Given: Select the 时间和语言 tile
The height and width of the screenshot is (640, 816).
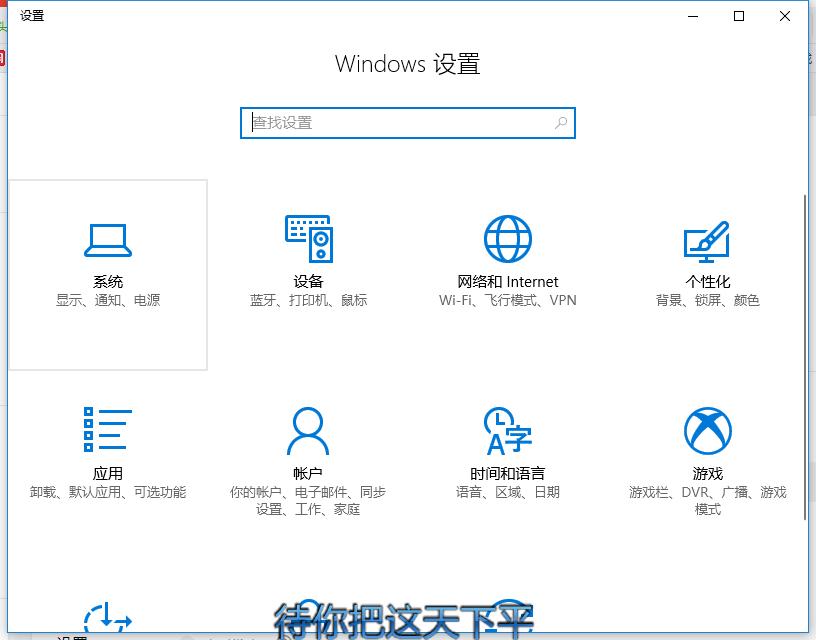Looking at the screenshot, I should click(x=507, y=450).
